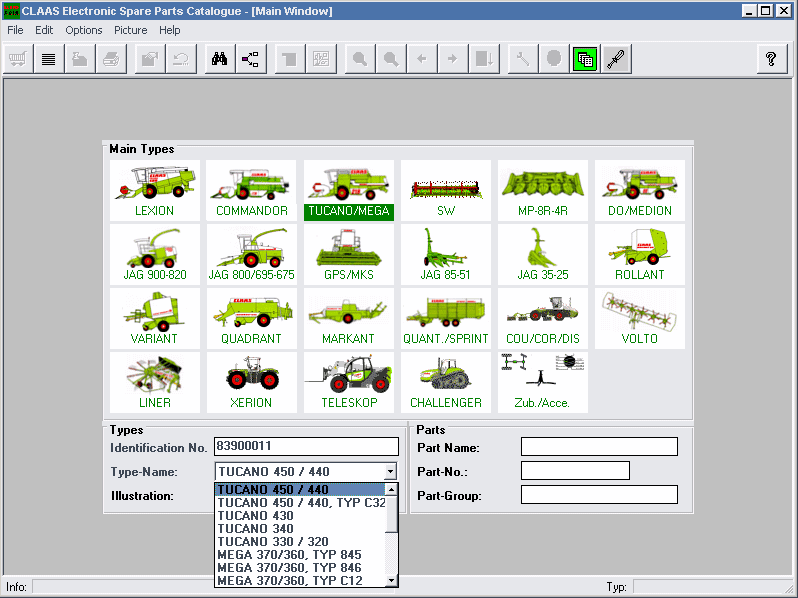
Task: Click the left arrow navigation icon
Action: point(422,59)
